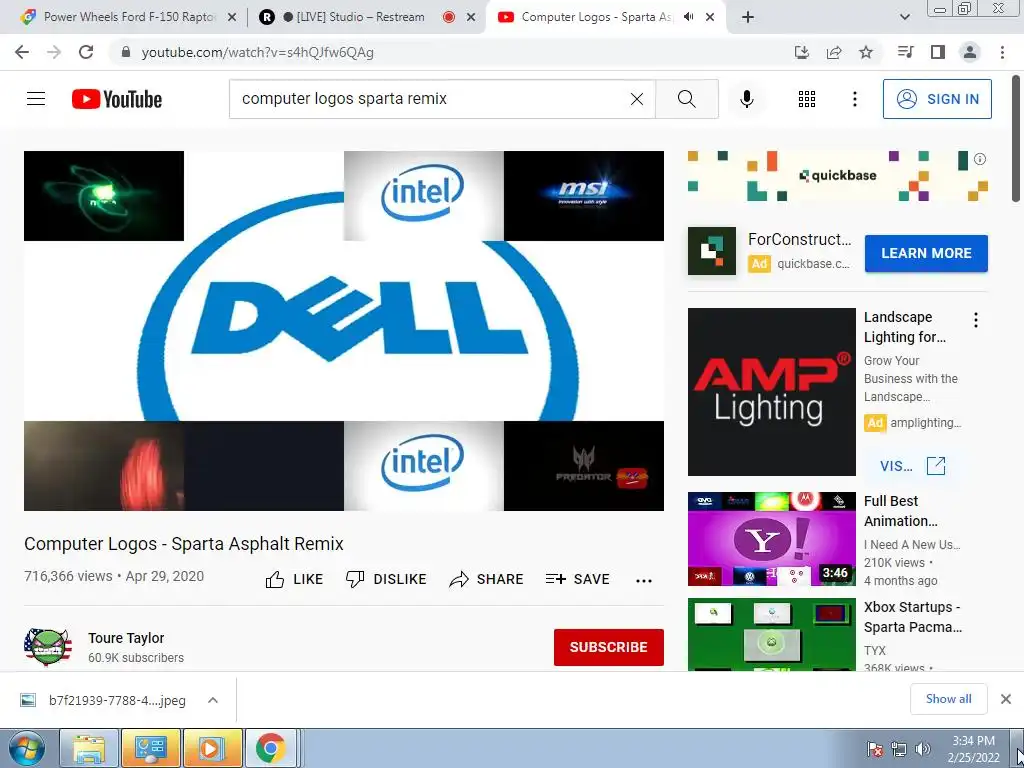This screenshot has width=1024, height=768.
Task: Click the Full Best Animation... video title
Action: tap(901, 511)
